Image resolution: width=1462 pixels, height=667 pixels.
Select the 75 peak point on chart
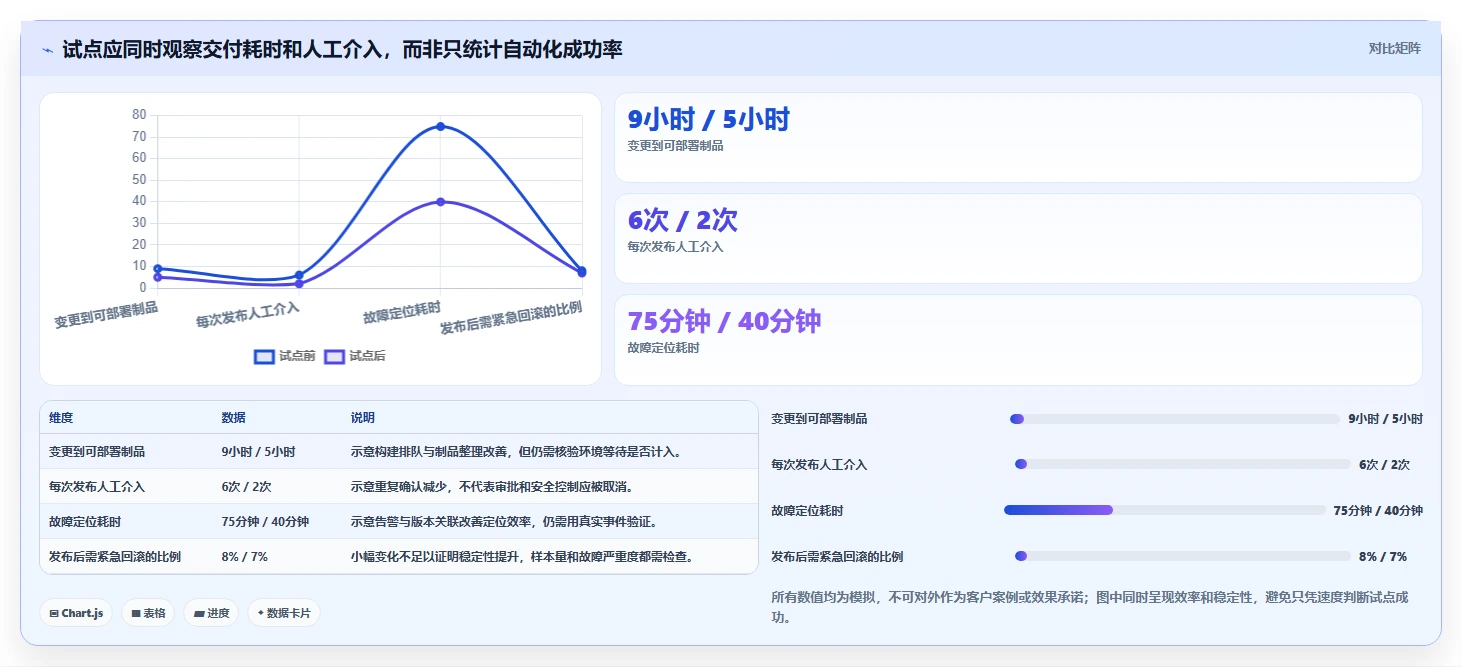pyautogui.click(x=440, y=126)
